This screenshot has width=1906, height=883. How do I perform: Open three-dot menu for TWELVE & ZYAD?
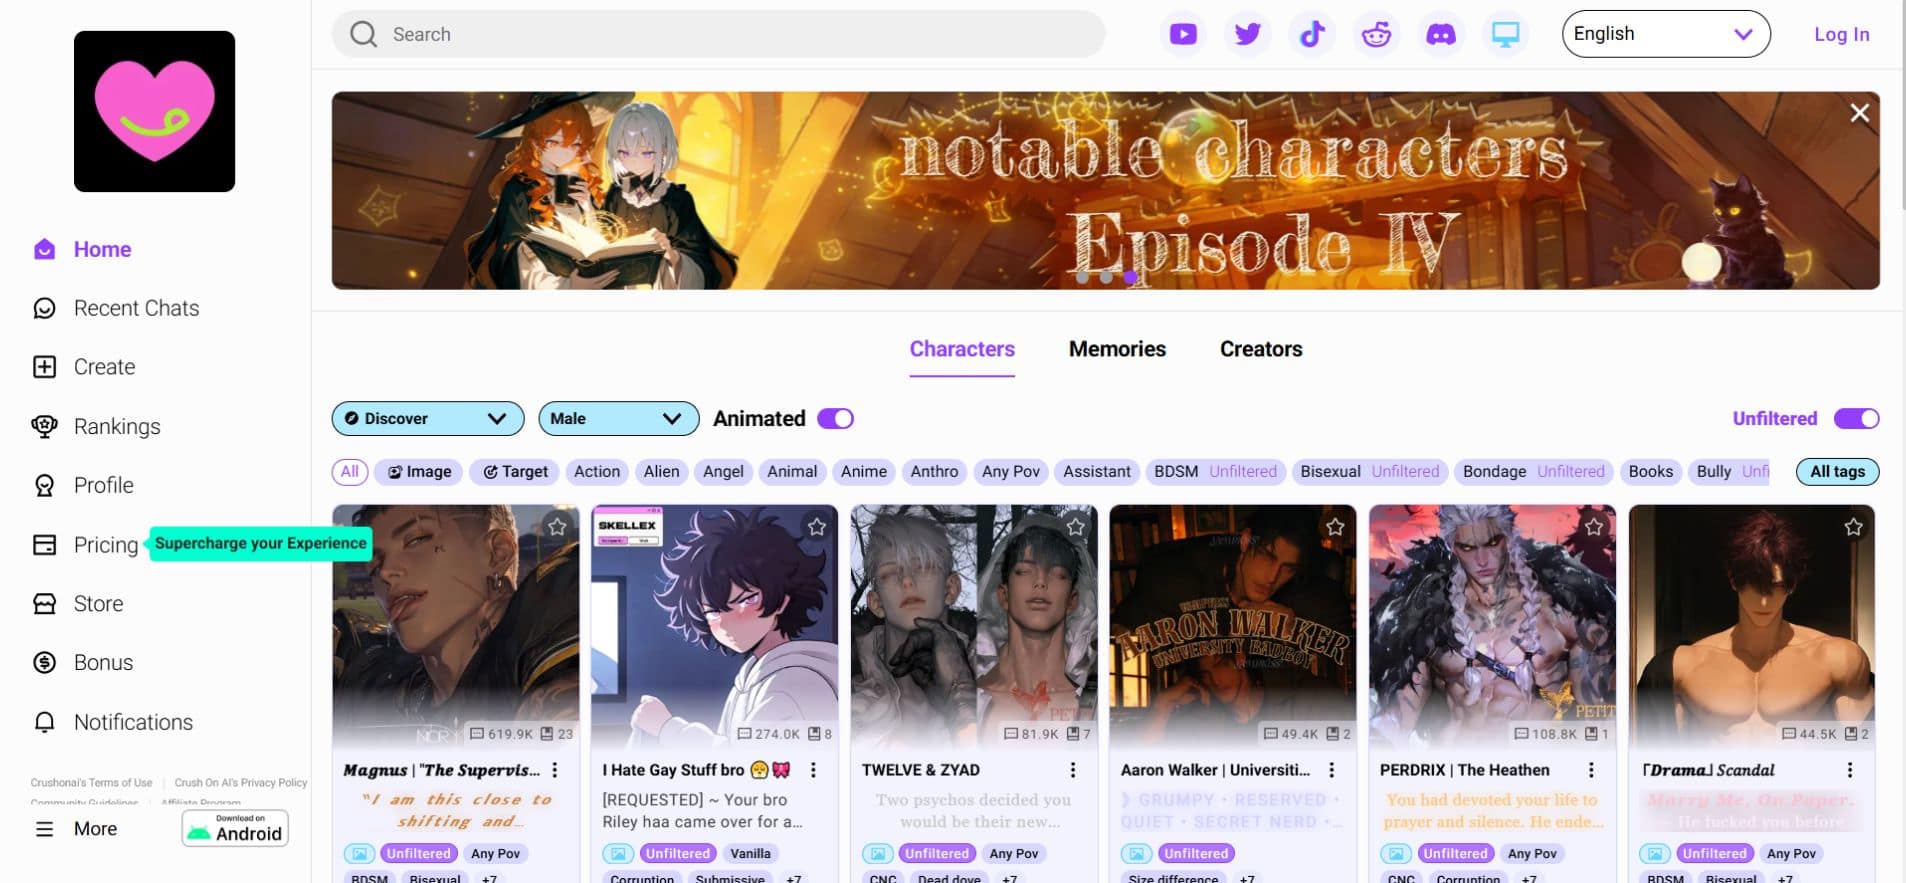click(x=1073, y=770)
